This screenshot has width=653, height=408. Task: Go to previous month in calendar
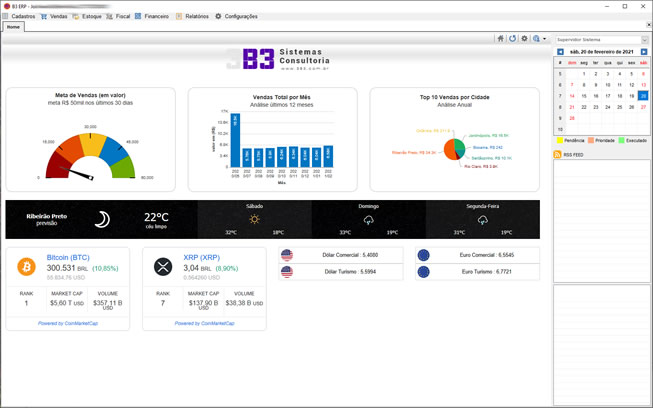[x=560, y=52]
